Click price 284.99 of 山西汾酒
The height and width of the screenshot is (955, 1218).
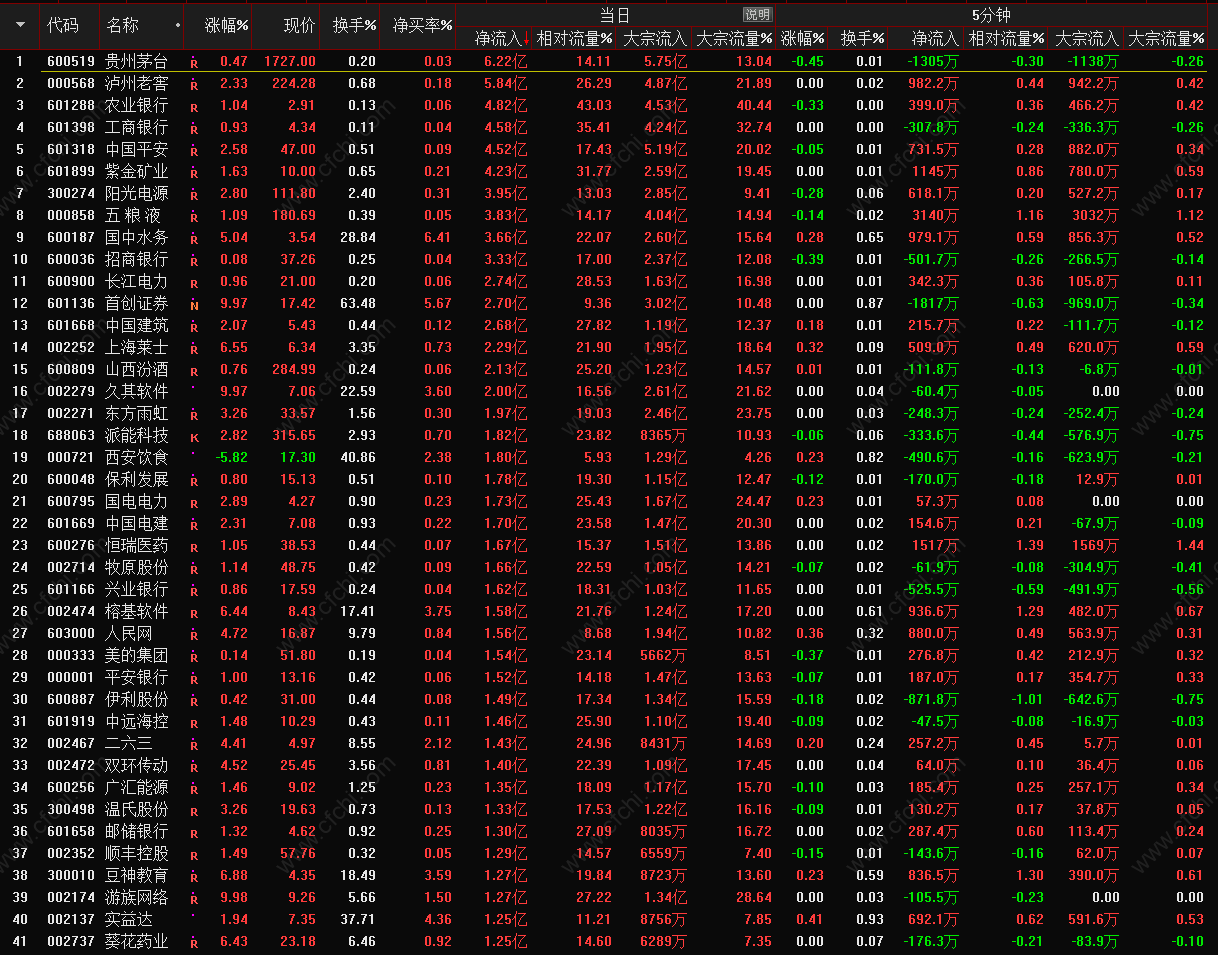coord(294,369)
